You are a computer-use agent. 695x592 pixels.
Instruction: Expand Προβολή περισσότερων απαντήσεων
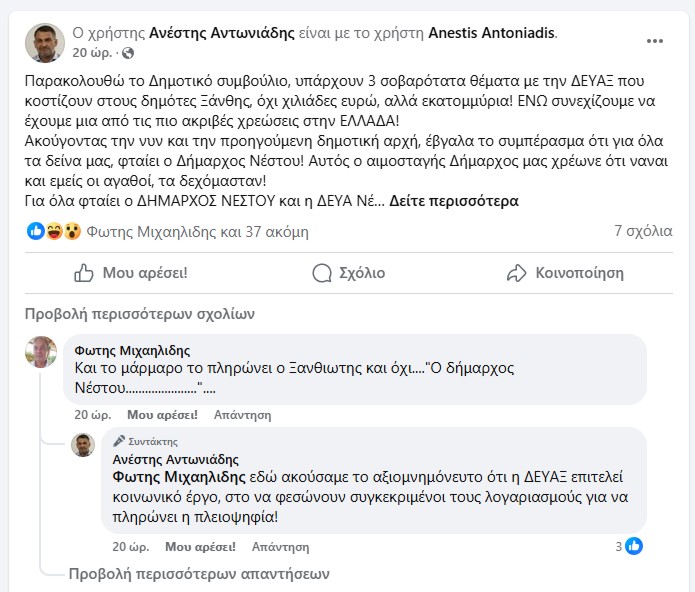pyautogui.click(x=197, y=574)
